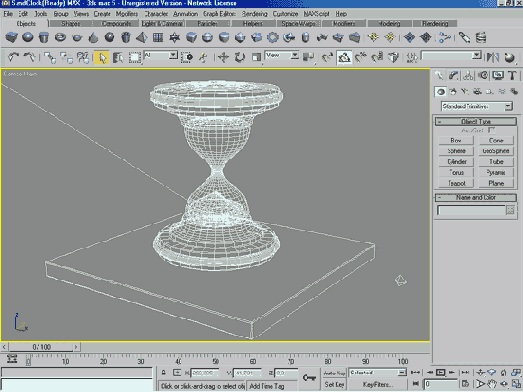This screenshot has height=392, width=523.
Task: Click the Pyramid icon on the Objects shelf
Action: pyautogui.click(x=142, y=37)
